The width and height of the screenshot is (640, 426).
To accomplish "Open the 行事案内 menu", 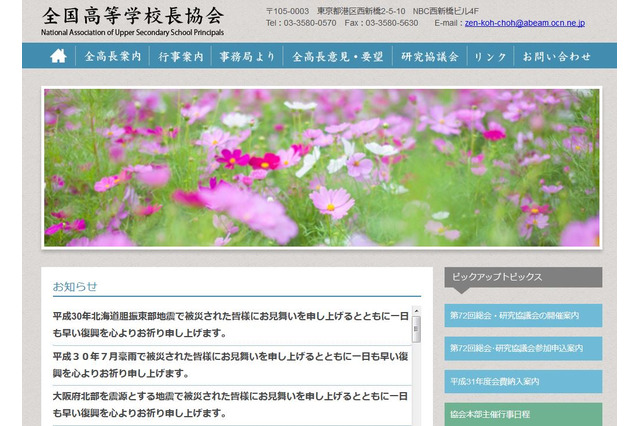I will (x=180, y=56).
